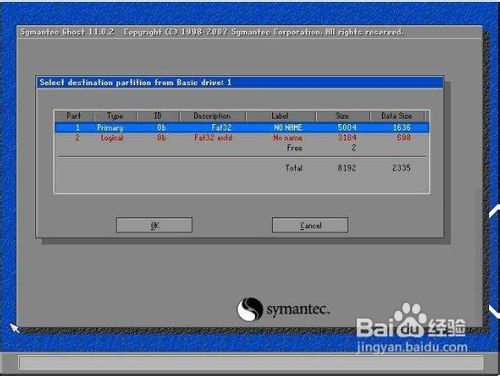Viewport: 500px width, 376px height.
Task: Click the data size value 1636
Action: click(x=402, y=128)
